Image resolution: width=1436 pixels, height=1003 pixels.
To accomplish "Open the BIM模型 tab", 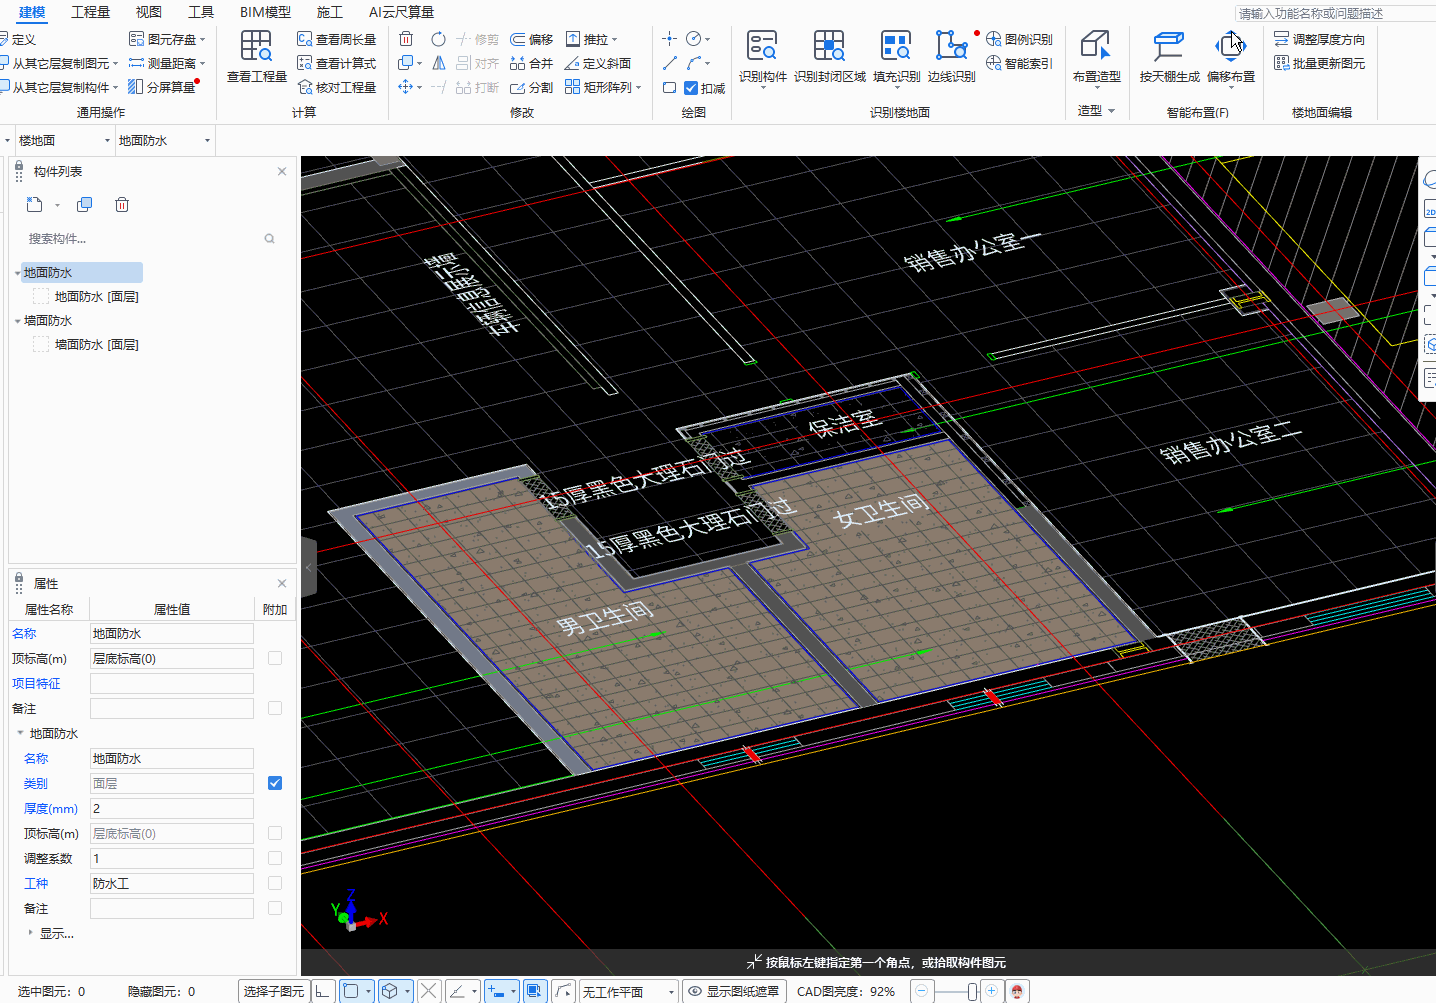I will coord(265,12).
